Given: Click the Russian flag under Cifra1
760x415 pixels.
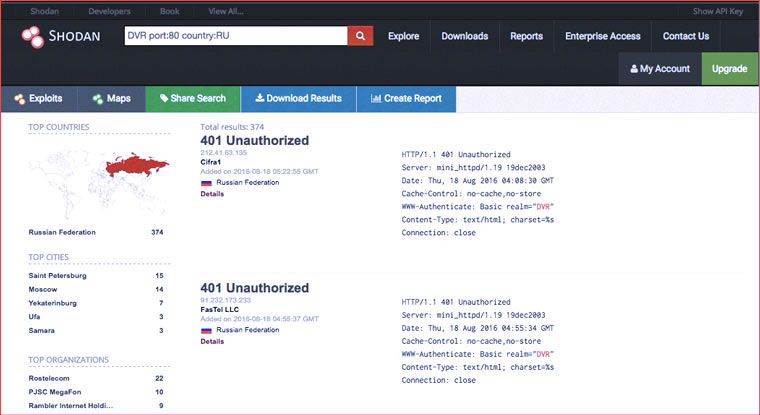Looking at the screenshot, I should coord(206,183).
